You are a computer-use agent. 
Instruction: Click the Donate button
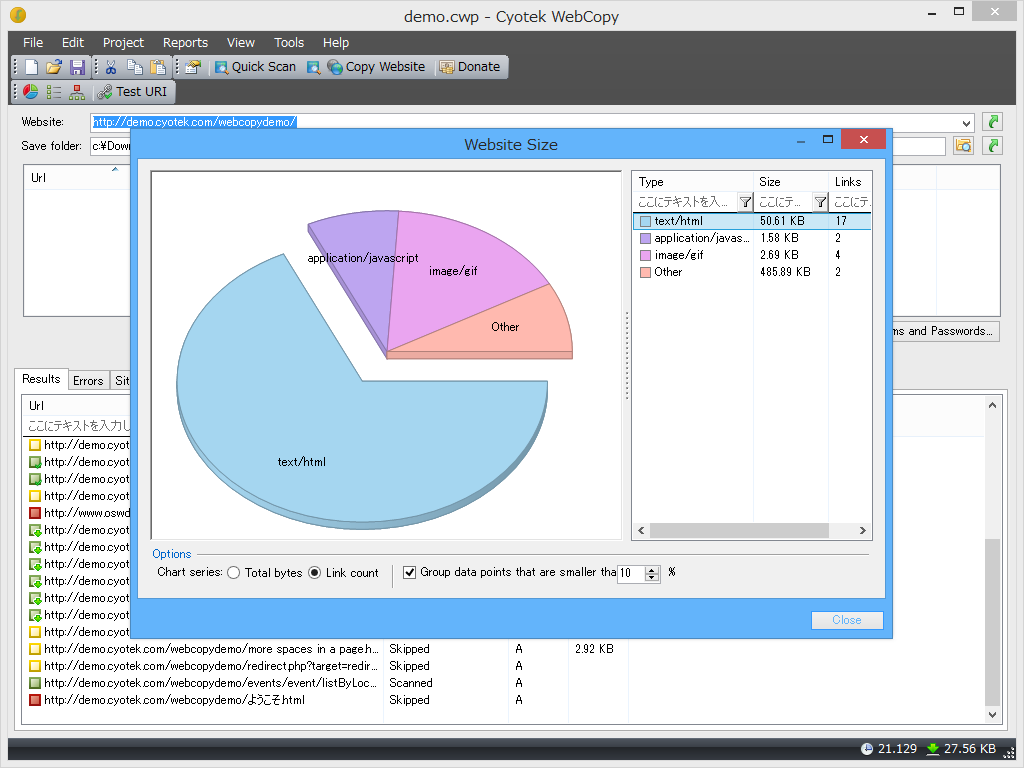pyautogui.click(x=470, y=67)
